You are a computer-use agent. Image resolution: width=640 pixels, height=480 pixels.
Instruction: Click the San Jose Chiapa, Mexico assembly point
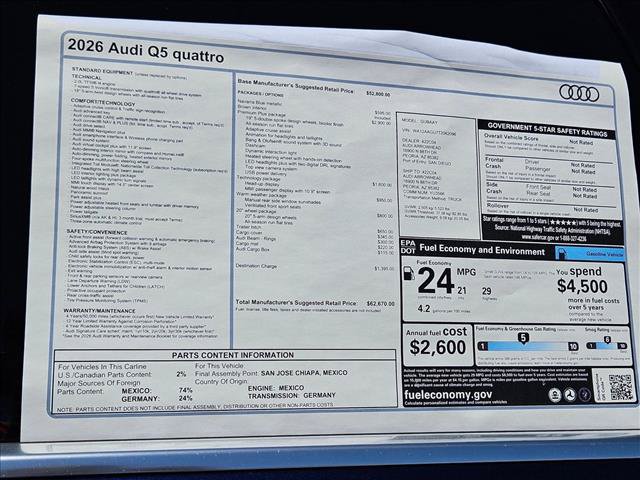tap(304, 373)
